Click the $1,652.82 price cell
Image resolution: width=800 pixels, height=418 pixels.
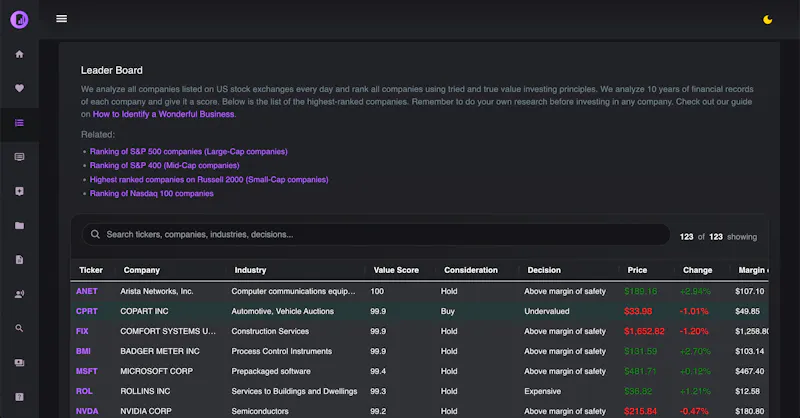point(644,331)
